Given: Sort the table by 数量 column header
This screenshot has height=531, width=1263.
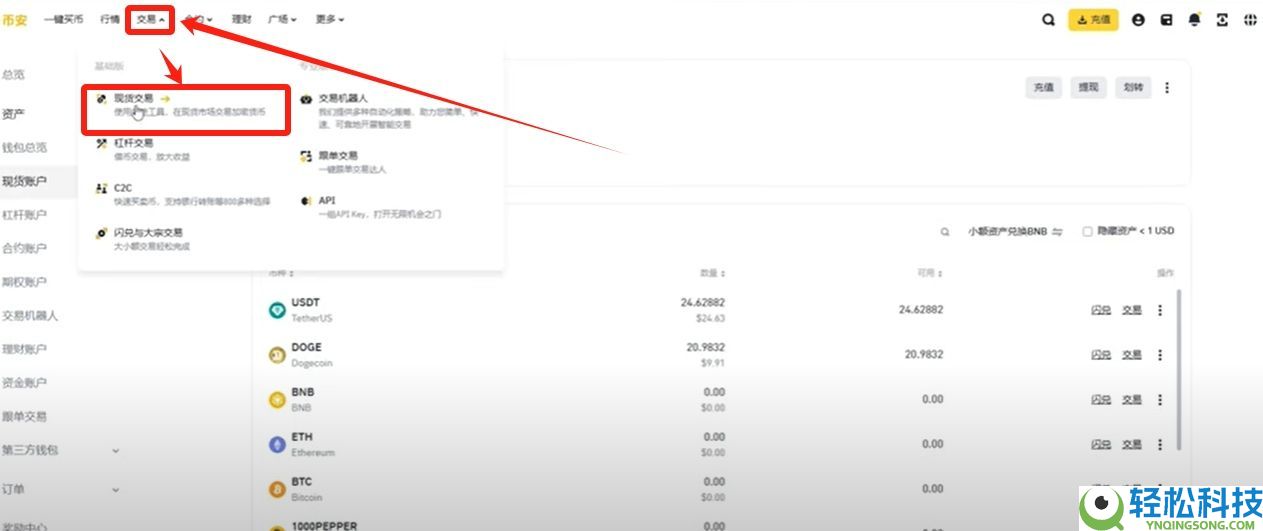Looking at the screenshot, I should (712, 273).
